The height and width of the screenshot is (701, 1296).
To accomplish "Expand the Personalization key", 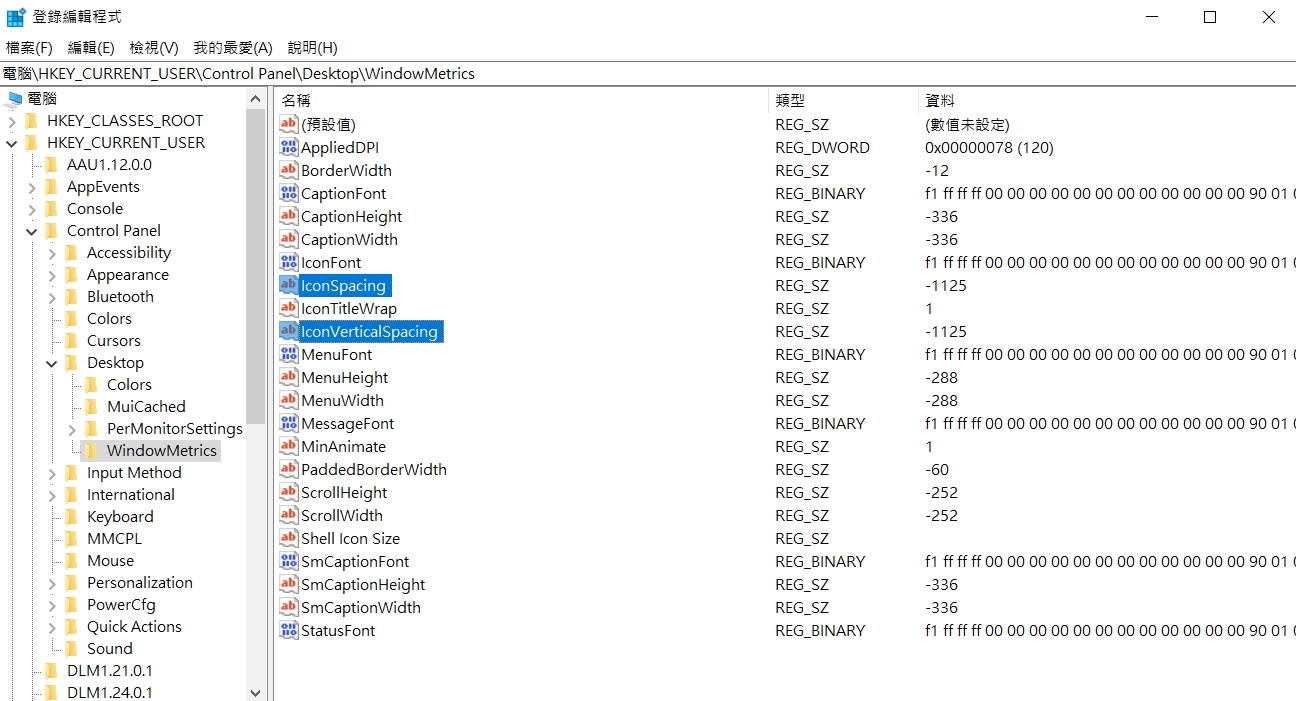I will [x=52, y=583].
